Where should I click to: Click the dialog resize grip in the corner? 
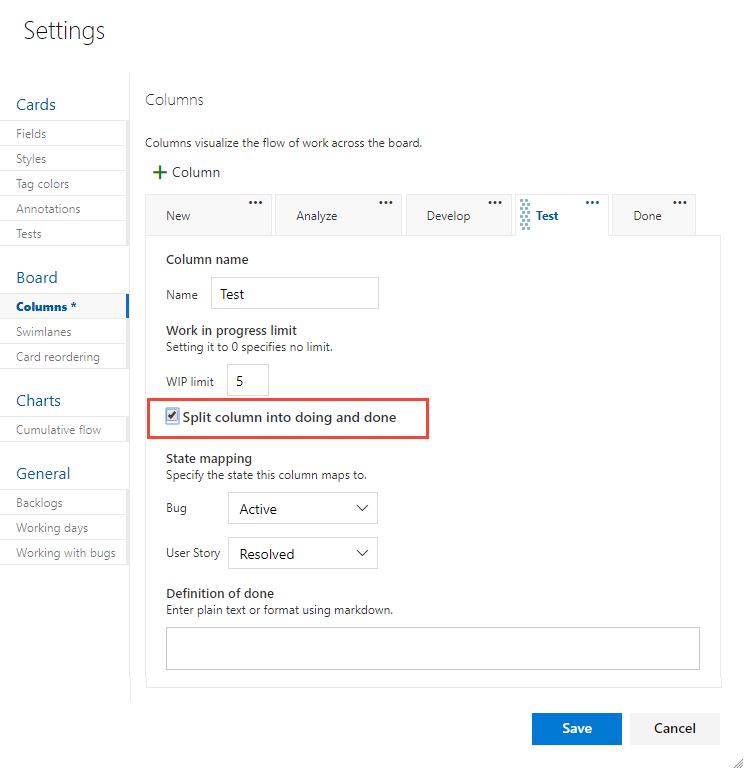(x=738, y=763)
